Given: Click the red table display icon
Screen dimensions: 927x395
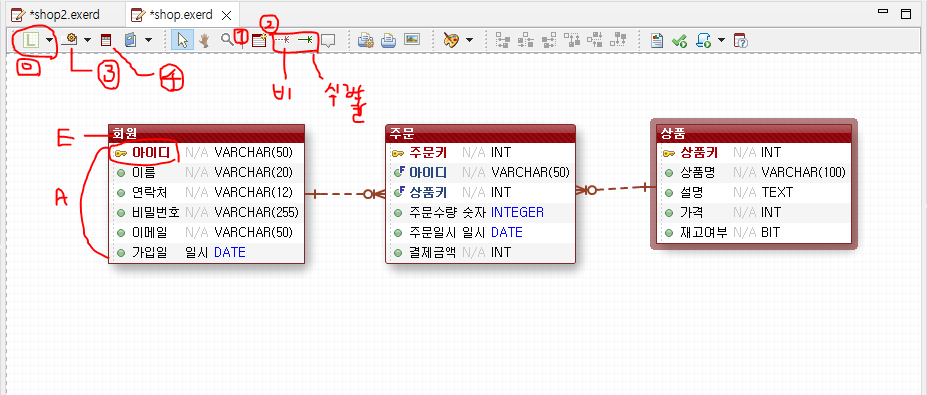Looking at the screenshot, I should click(106, 40).
